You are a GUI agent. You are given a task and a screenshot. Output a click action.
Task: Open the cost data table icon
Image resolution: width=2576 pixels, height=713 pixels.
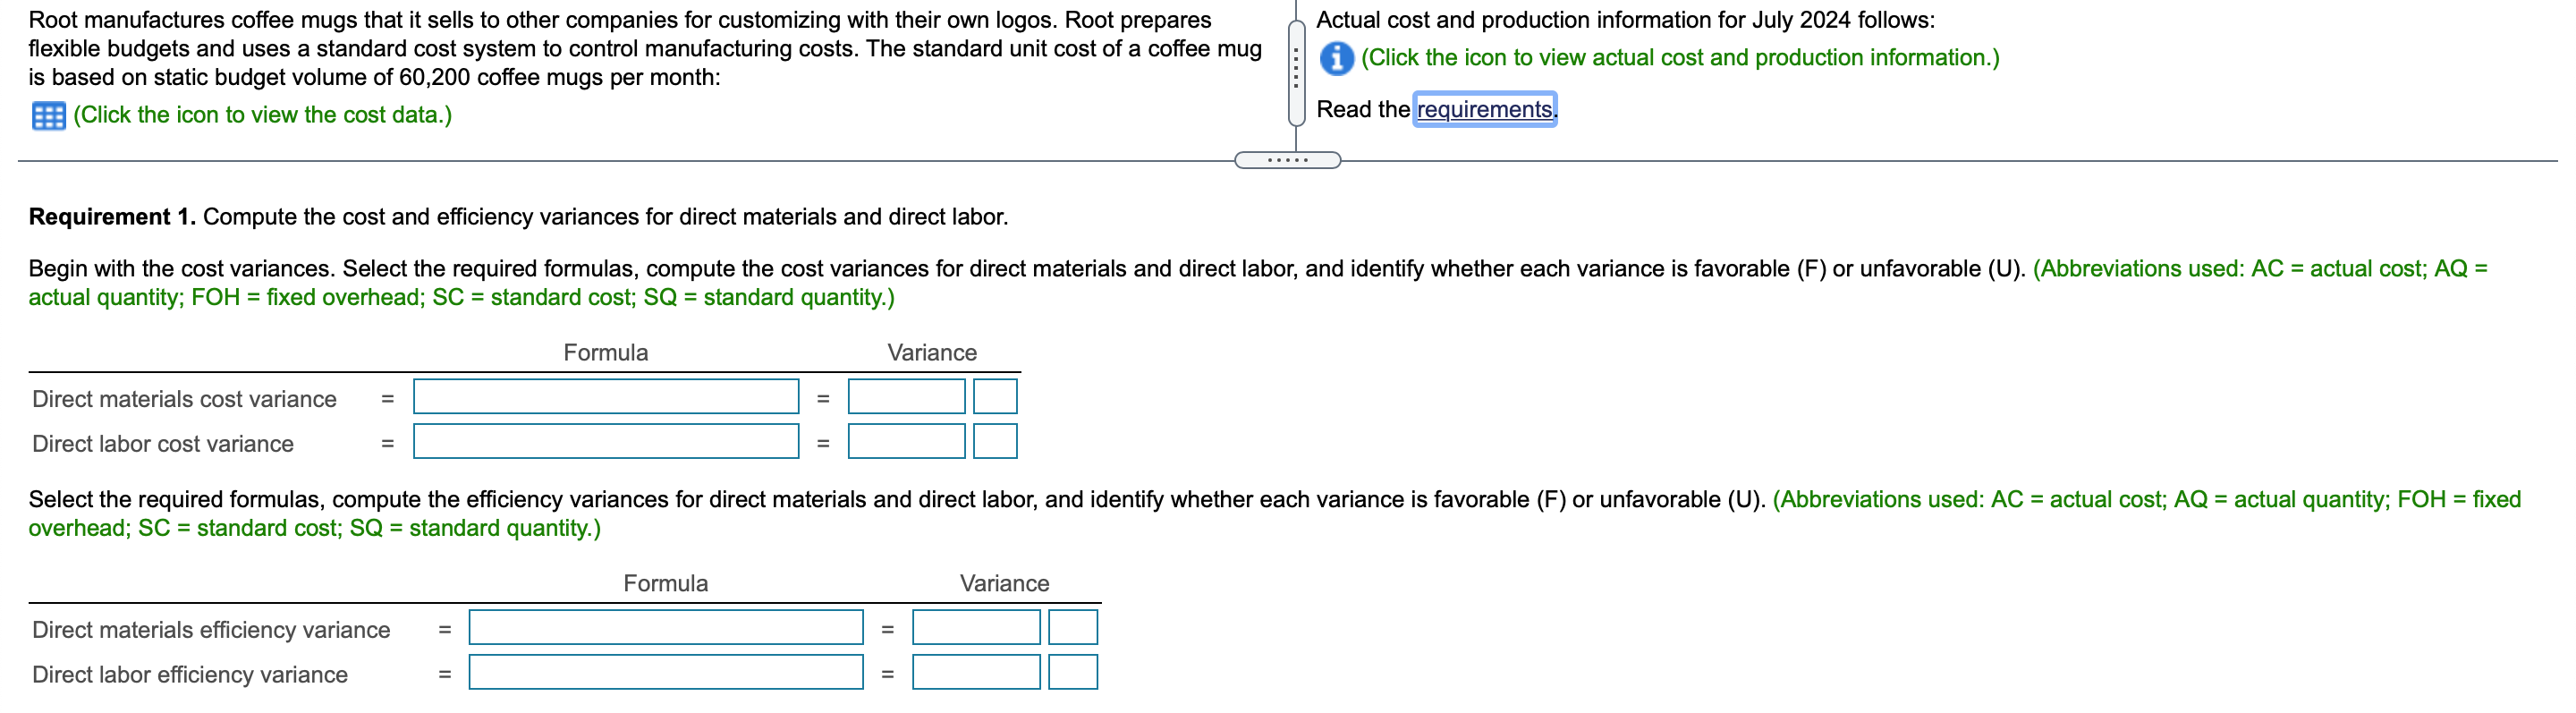coord(48,116)
